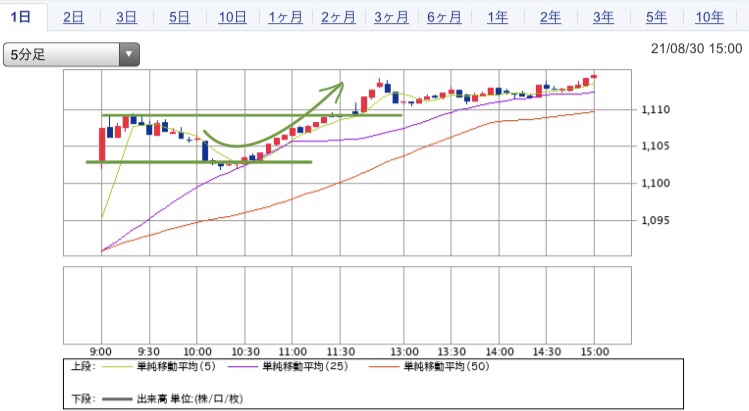Switch chart to 10日 period
Viewport: 749px width, 411px height.
[x=233, y=18]
